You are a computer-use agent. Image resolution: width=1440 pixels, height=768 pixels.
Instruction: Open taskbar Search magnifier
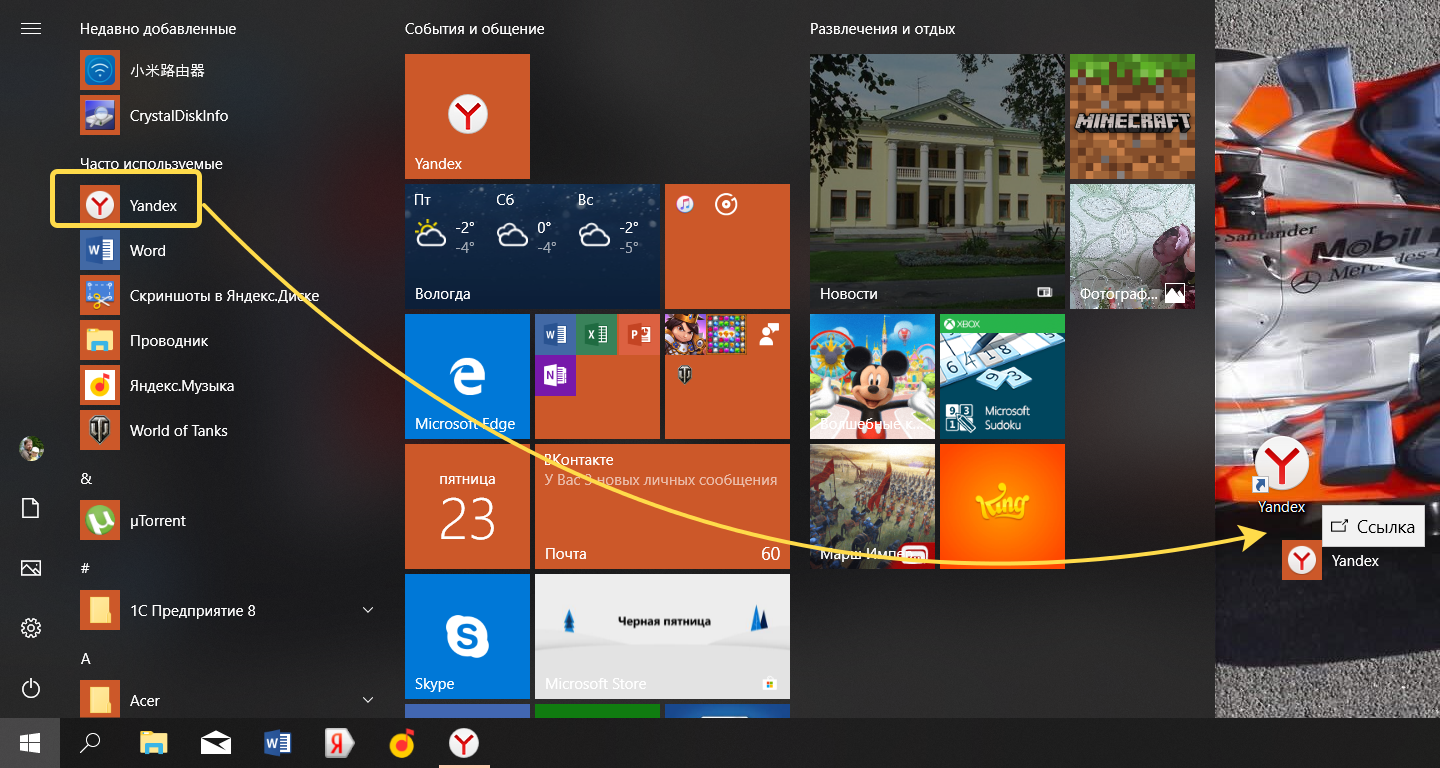(x=90, y=742)
